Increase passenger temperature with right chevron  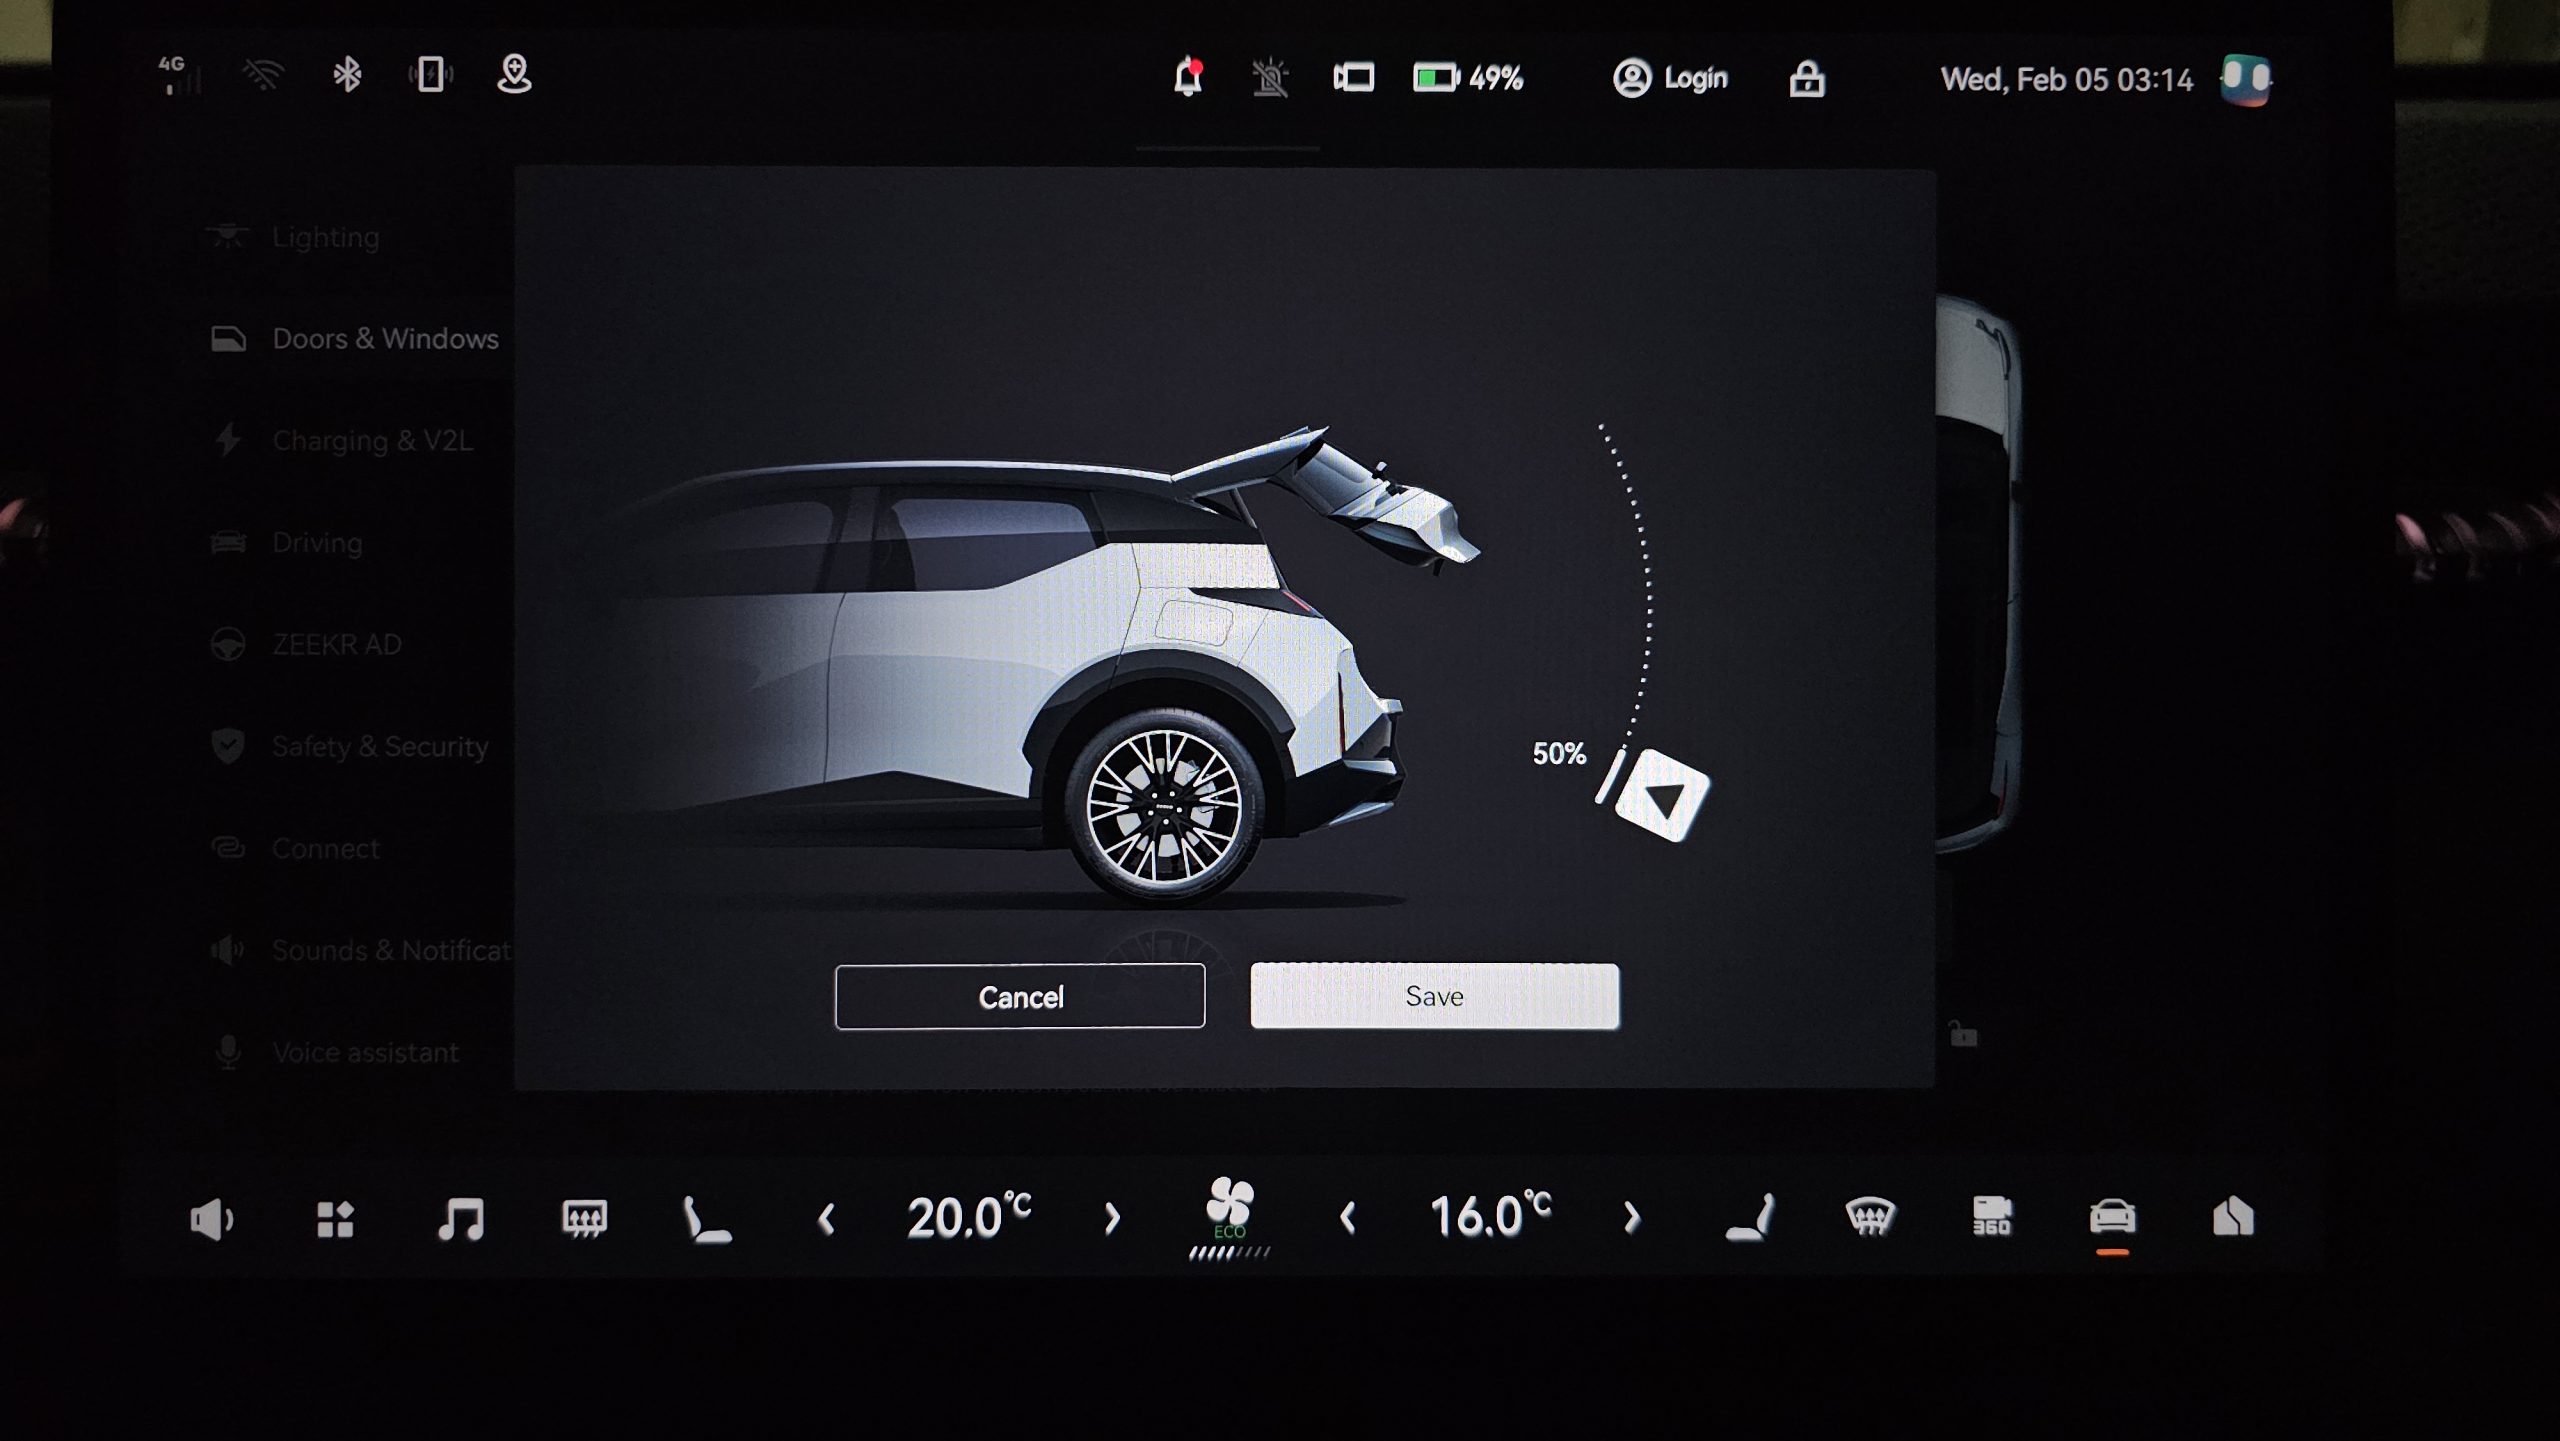tap(1631, 1217)
